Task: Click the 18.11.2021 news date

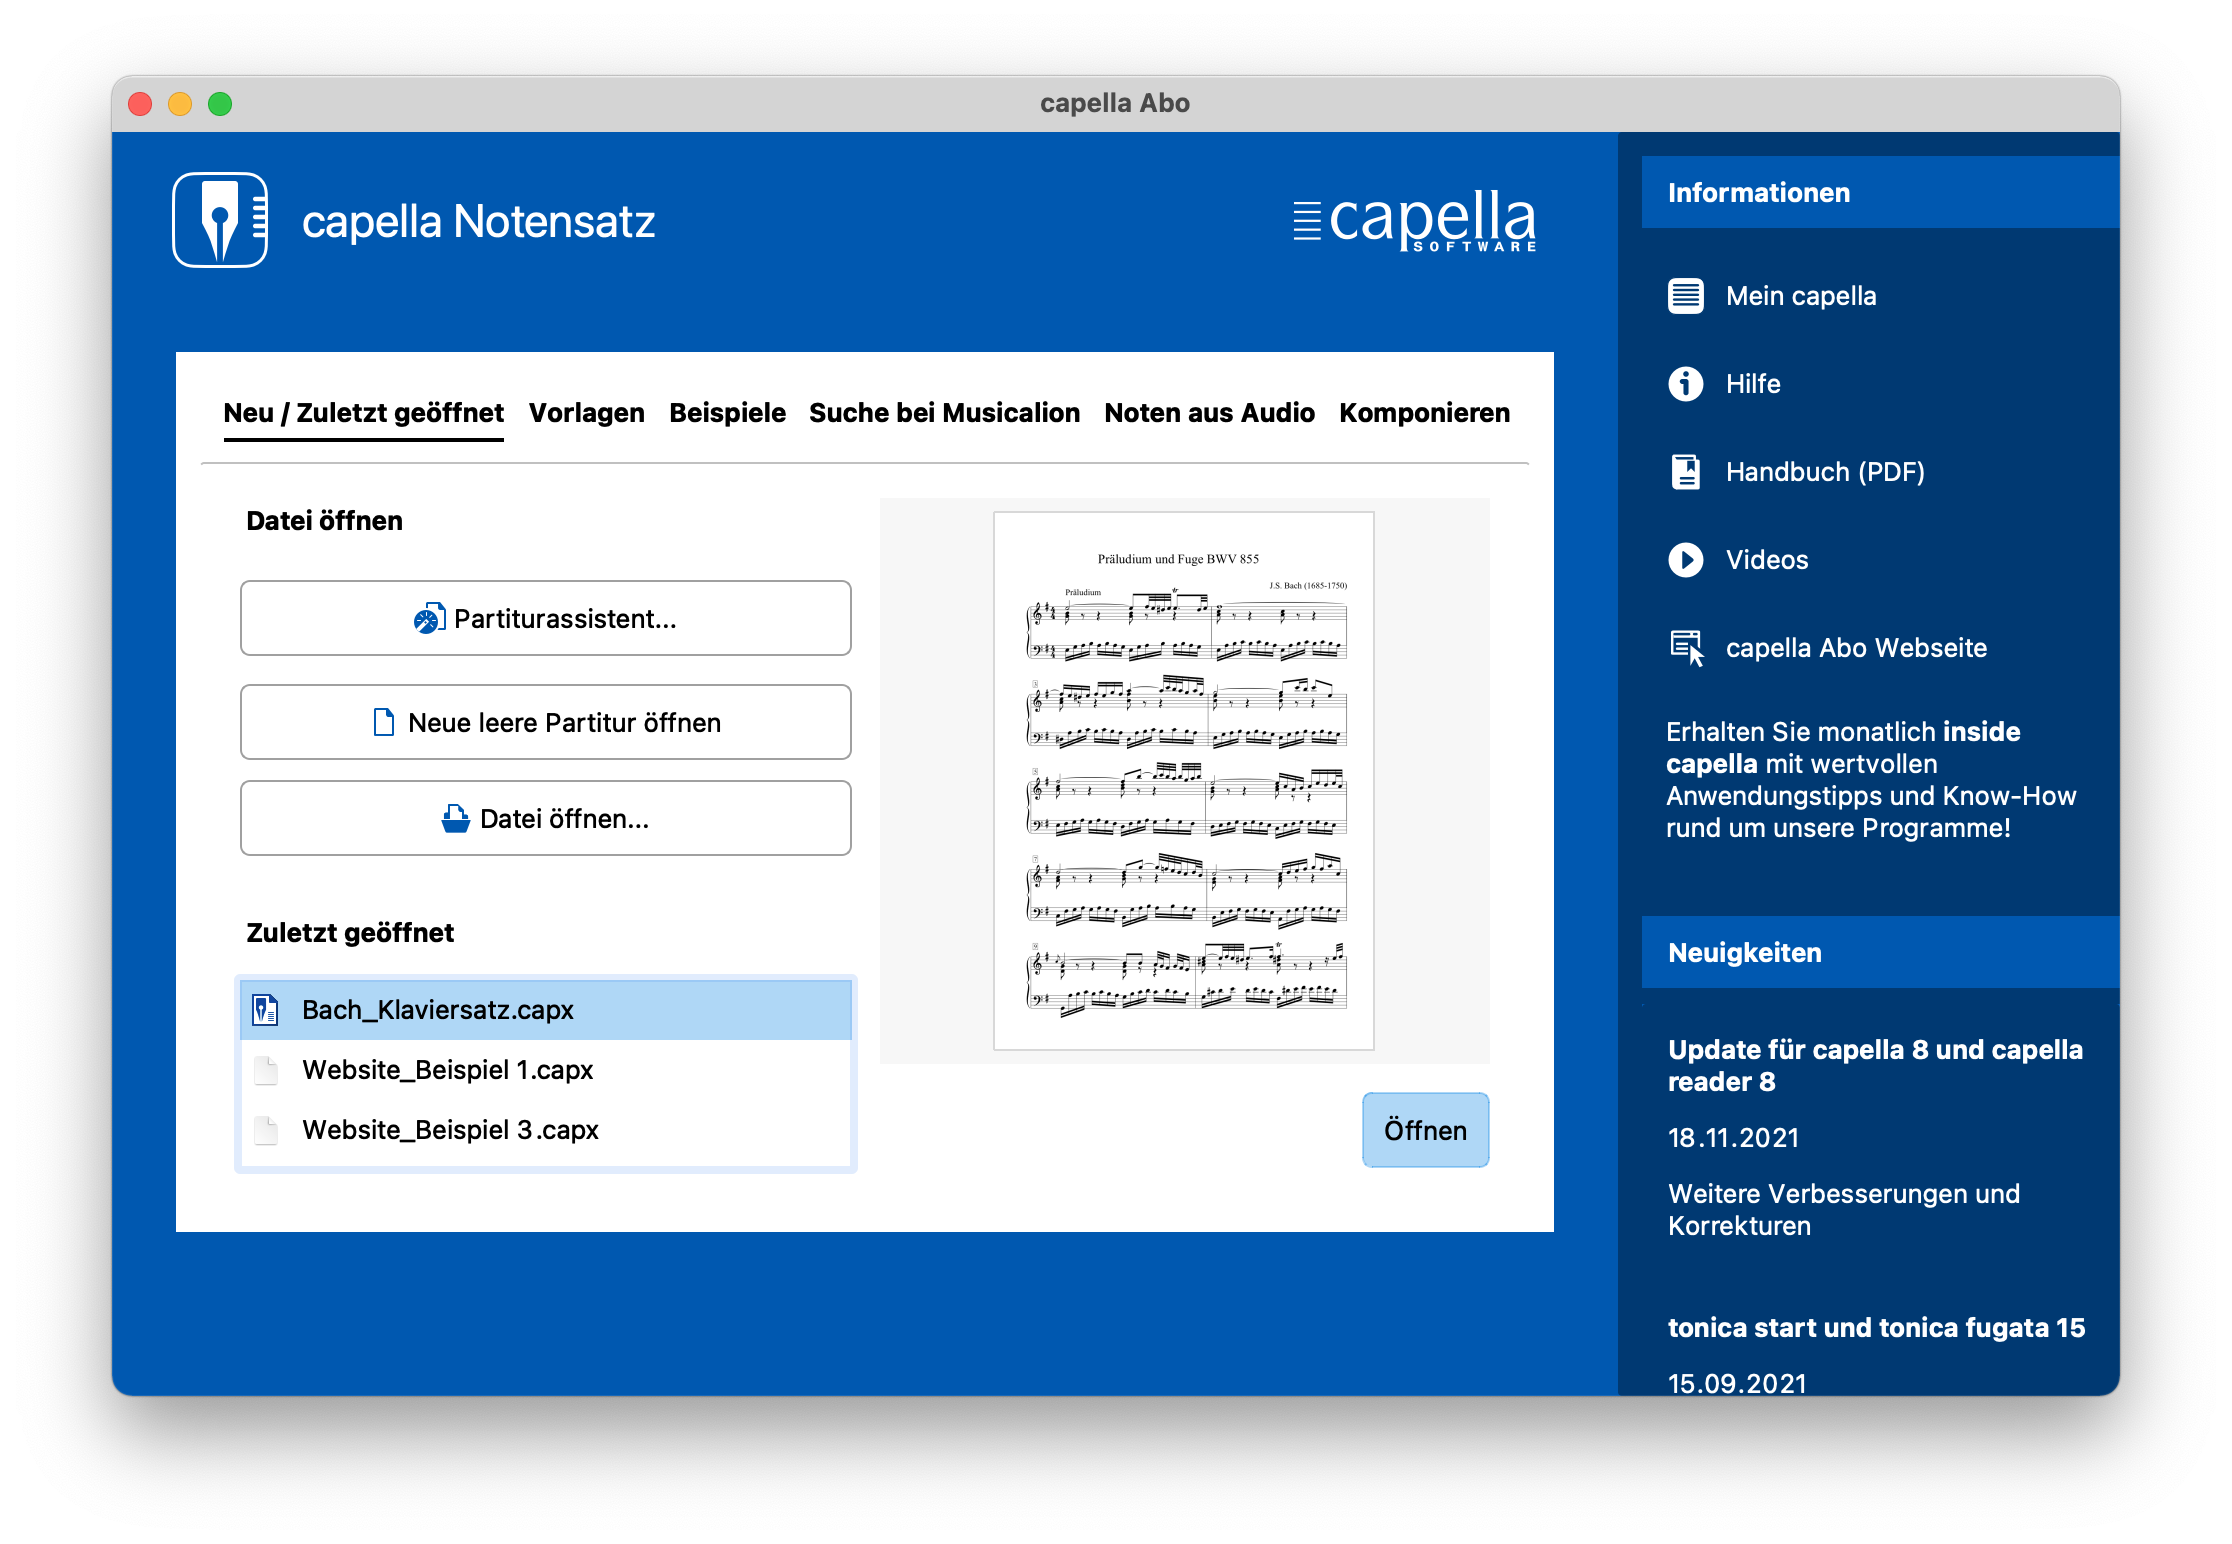Action: (1733, 1138)
